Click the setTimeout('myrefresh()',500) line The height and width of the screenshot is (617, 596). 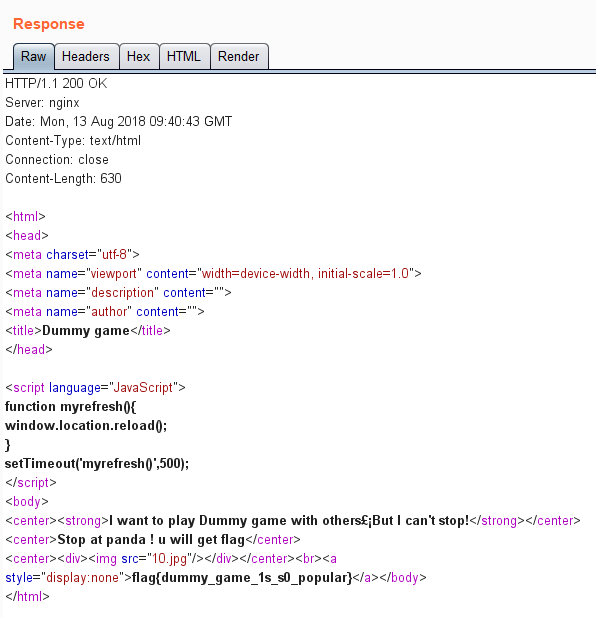point(97,464)
